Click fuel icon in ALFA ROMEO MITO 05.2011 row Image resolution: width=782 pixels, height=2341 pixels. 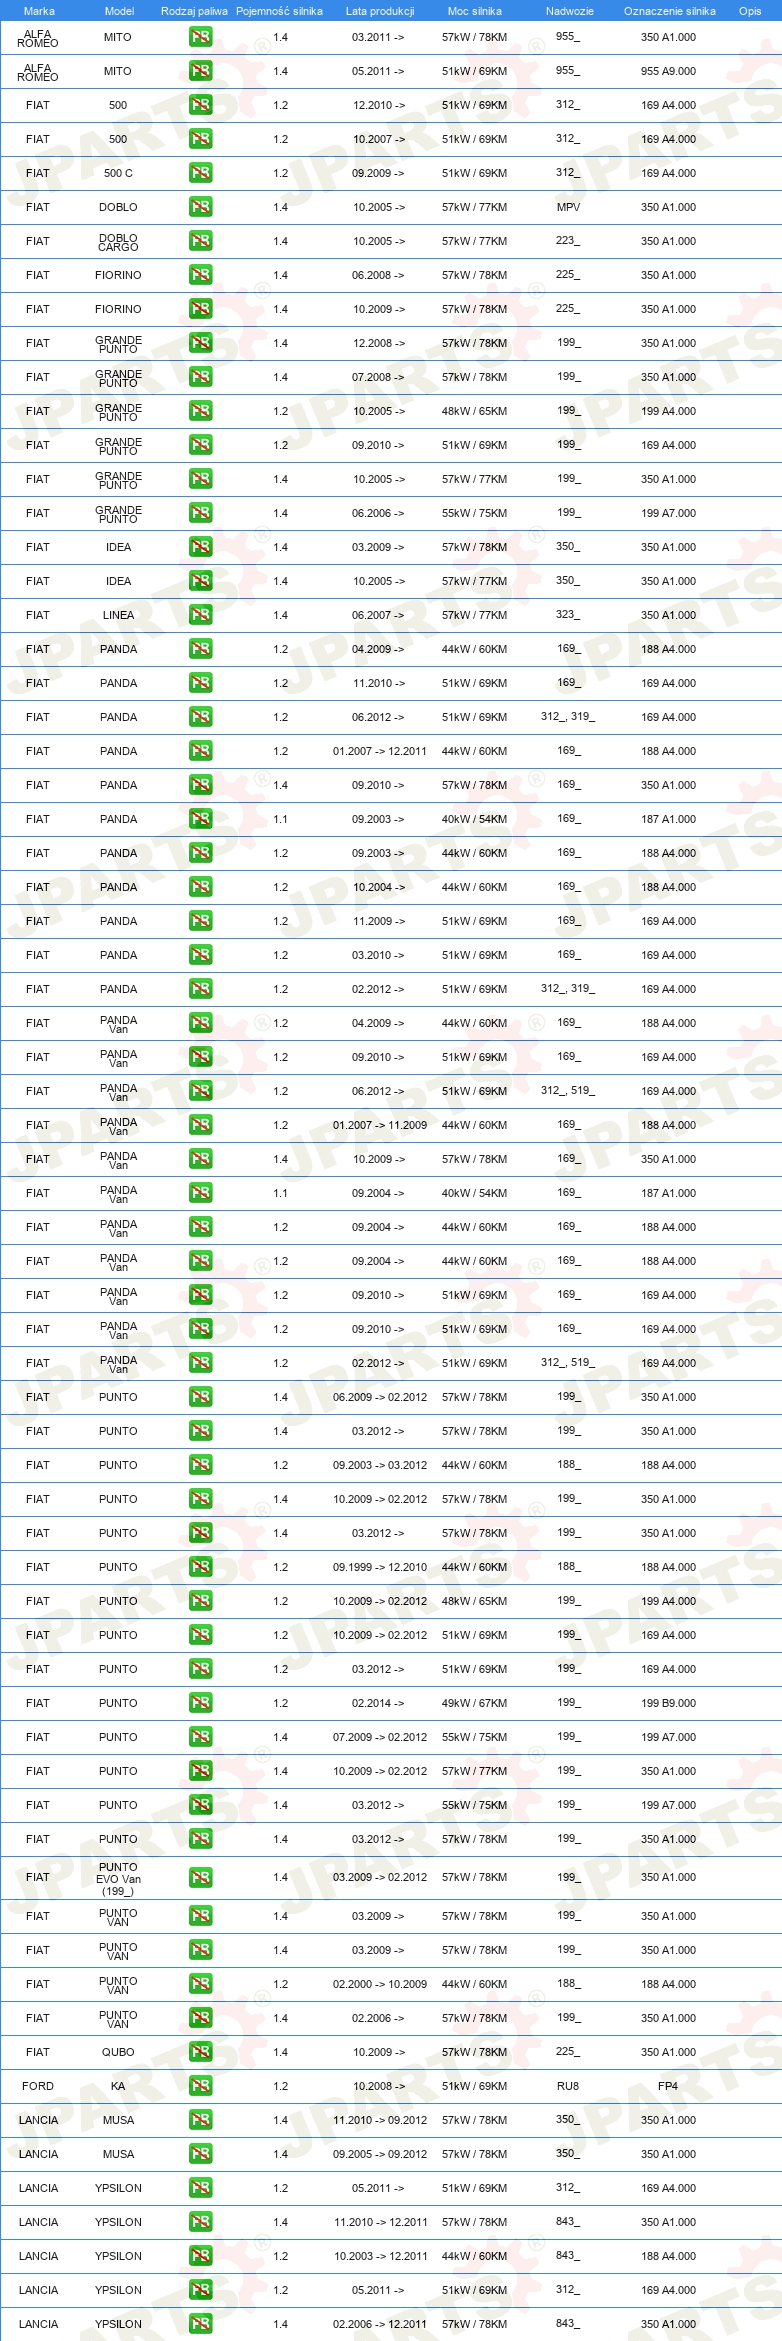click(x=200, y=71)
